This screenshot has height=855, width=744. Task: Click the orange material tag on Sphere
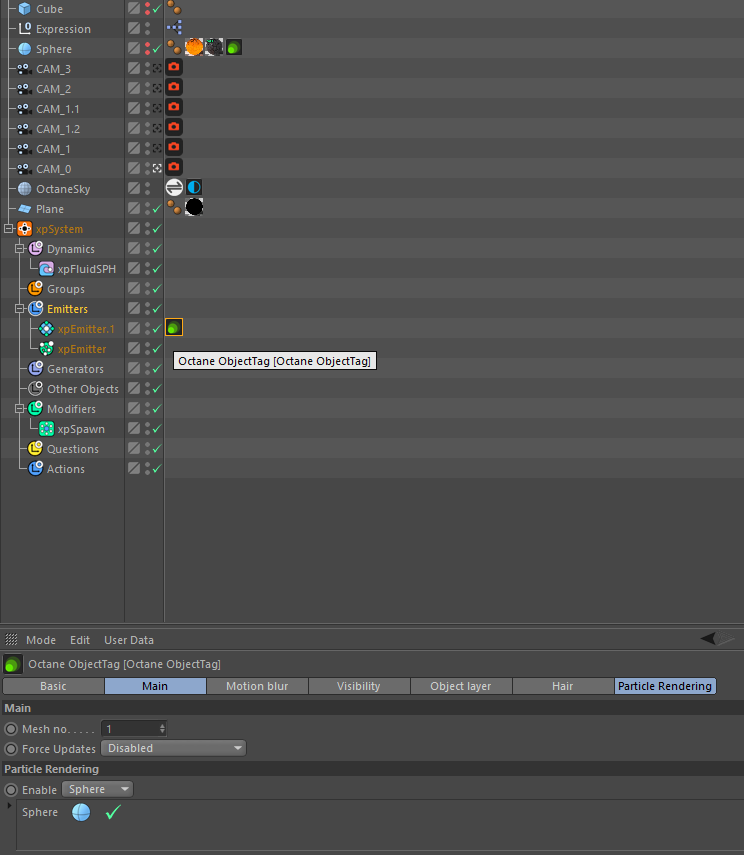194,47
